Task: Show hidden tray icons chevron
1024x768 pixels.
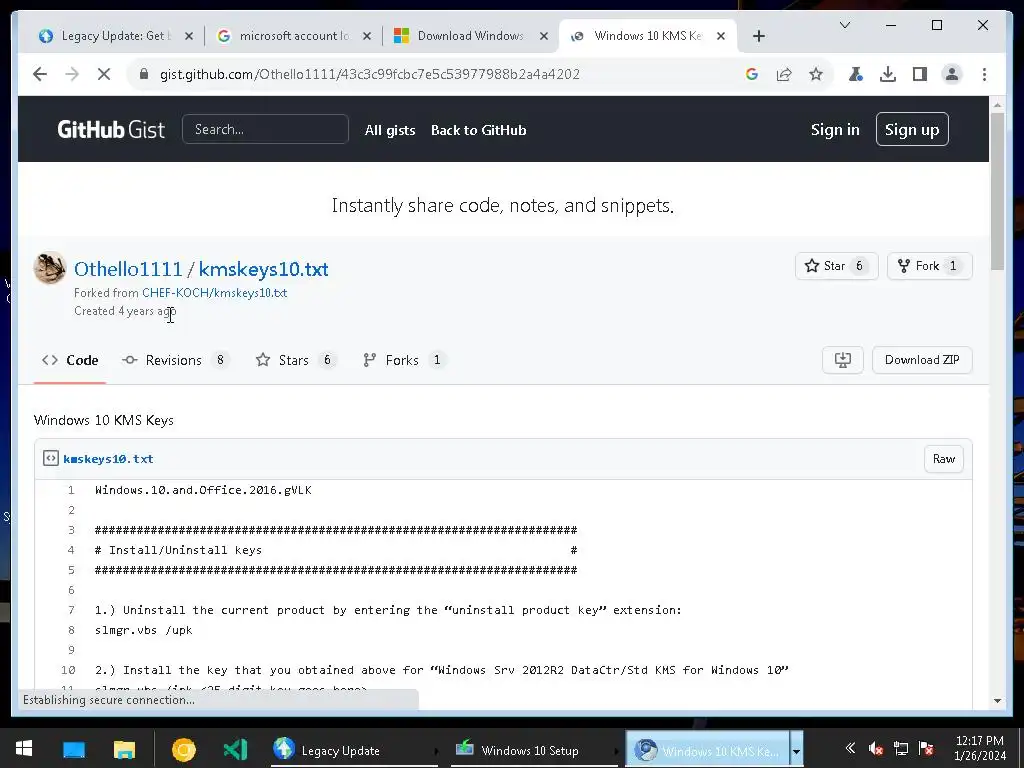Action: tap(850, 748)
